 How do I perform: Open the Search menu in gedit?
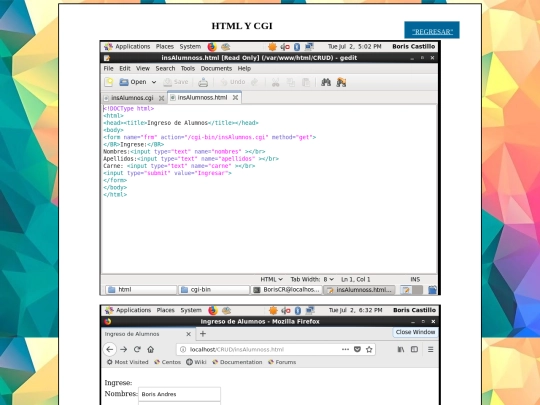coord(165,69)
